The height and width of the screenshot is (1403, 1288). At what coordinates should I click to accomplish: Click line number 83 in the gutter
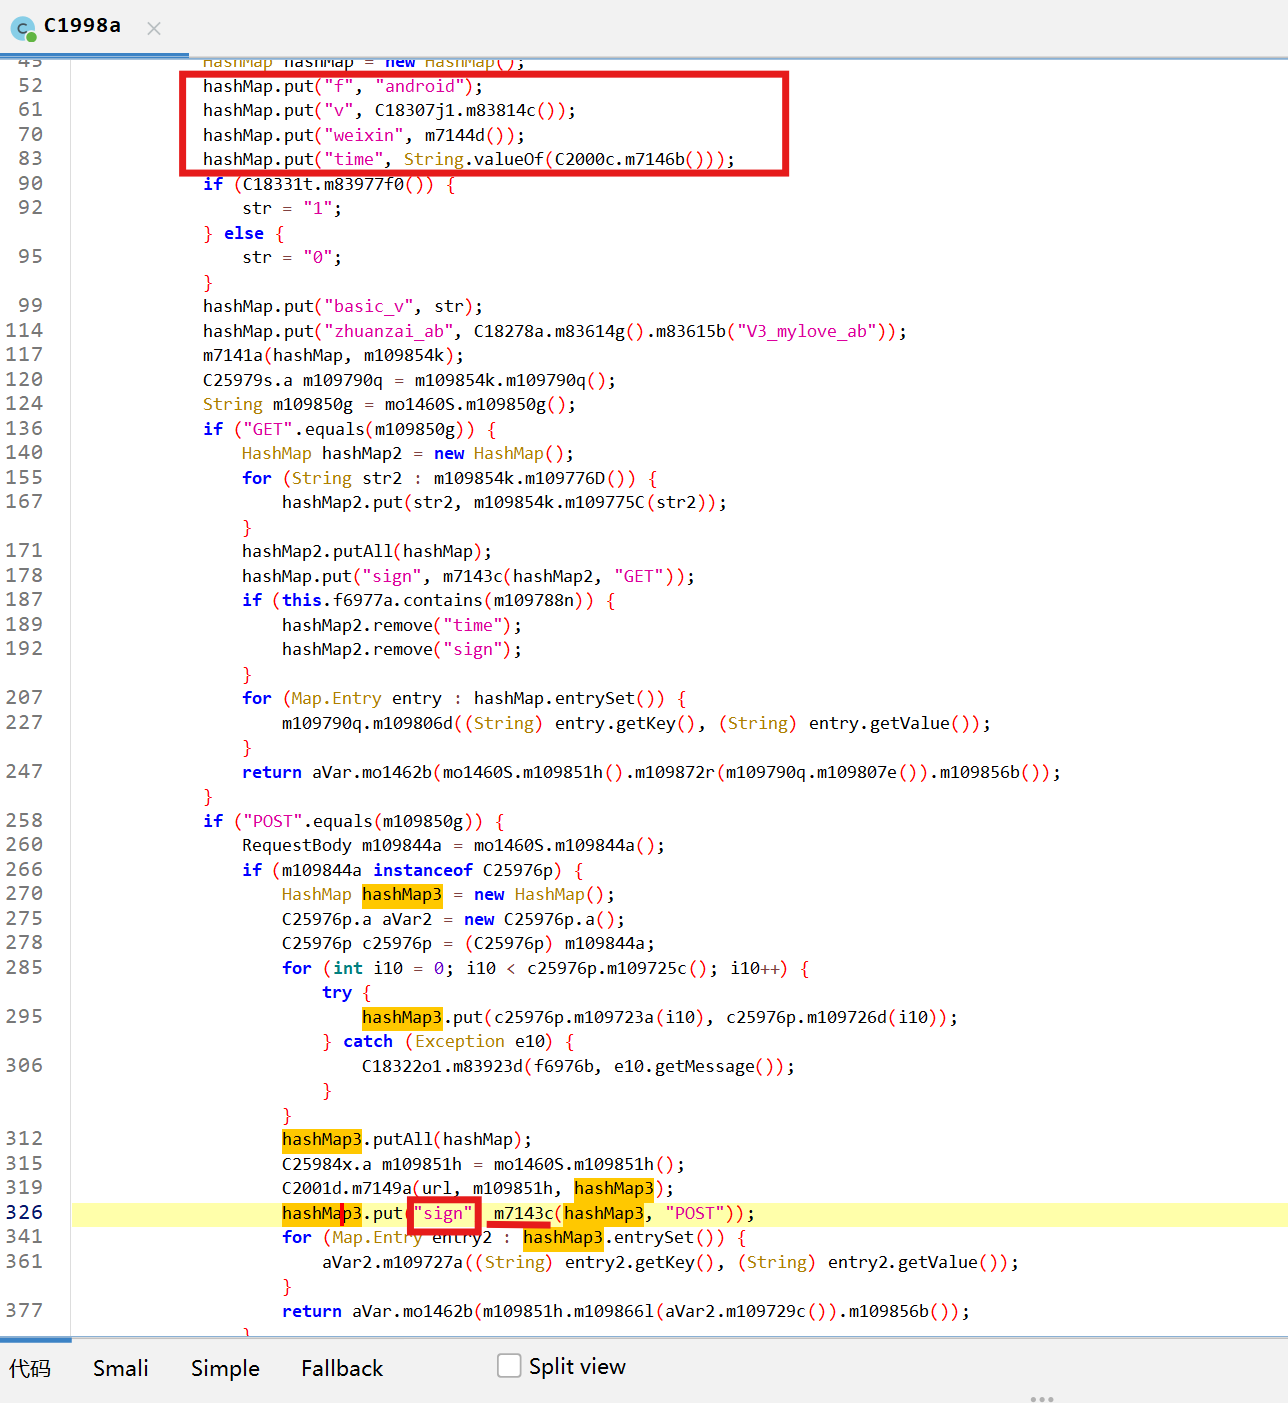coord(31,159)
